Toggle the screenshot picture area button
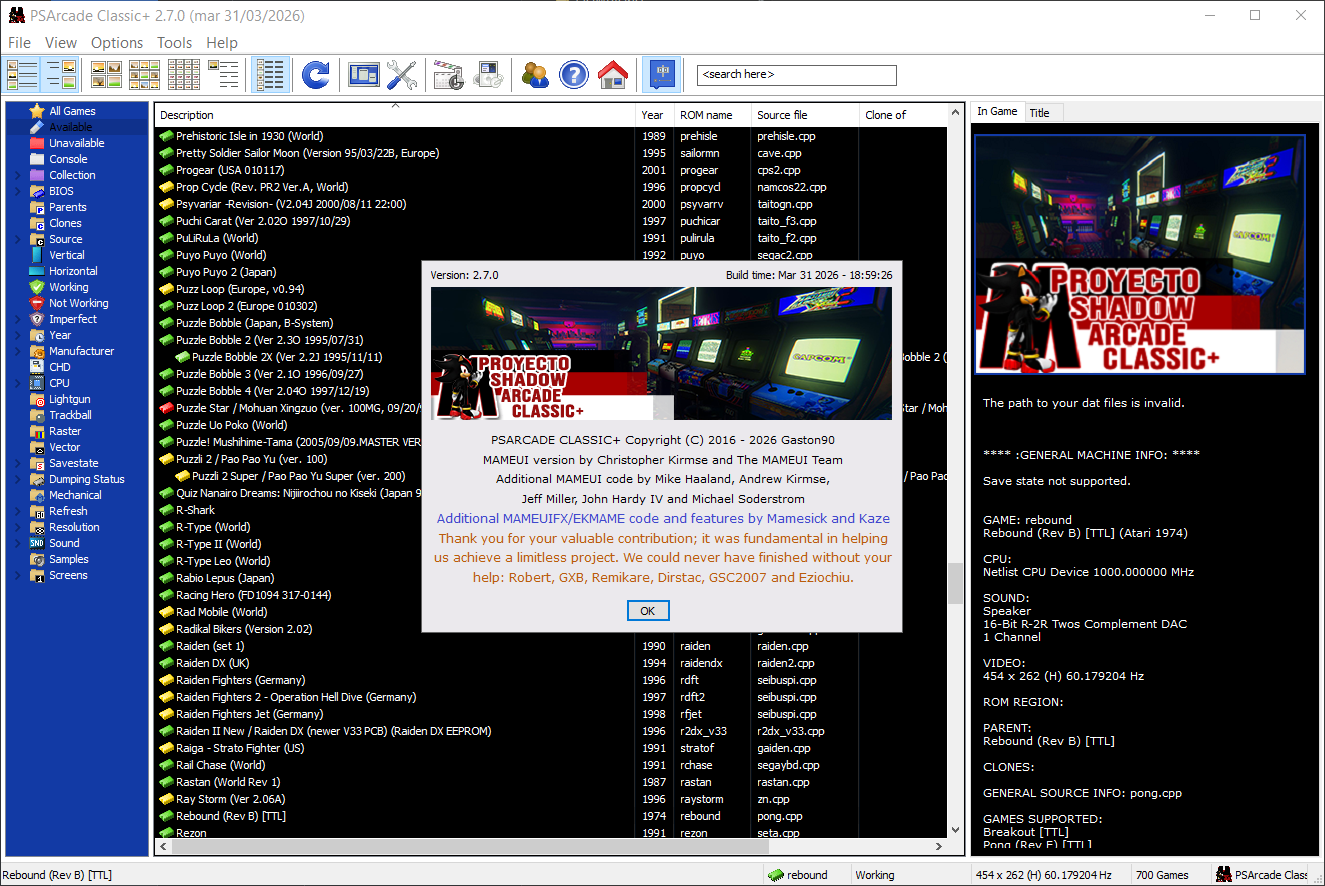The width and height of the screenshot is (1325, 886). click(61, 75)
